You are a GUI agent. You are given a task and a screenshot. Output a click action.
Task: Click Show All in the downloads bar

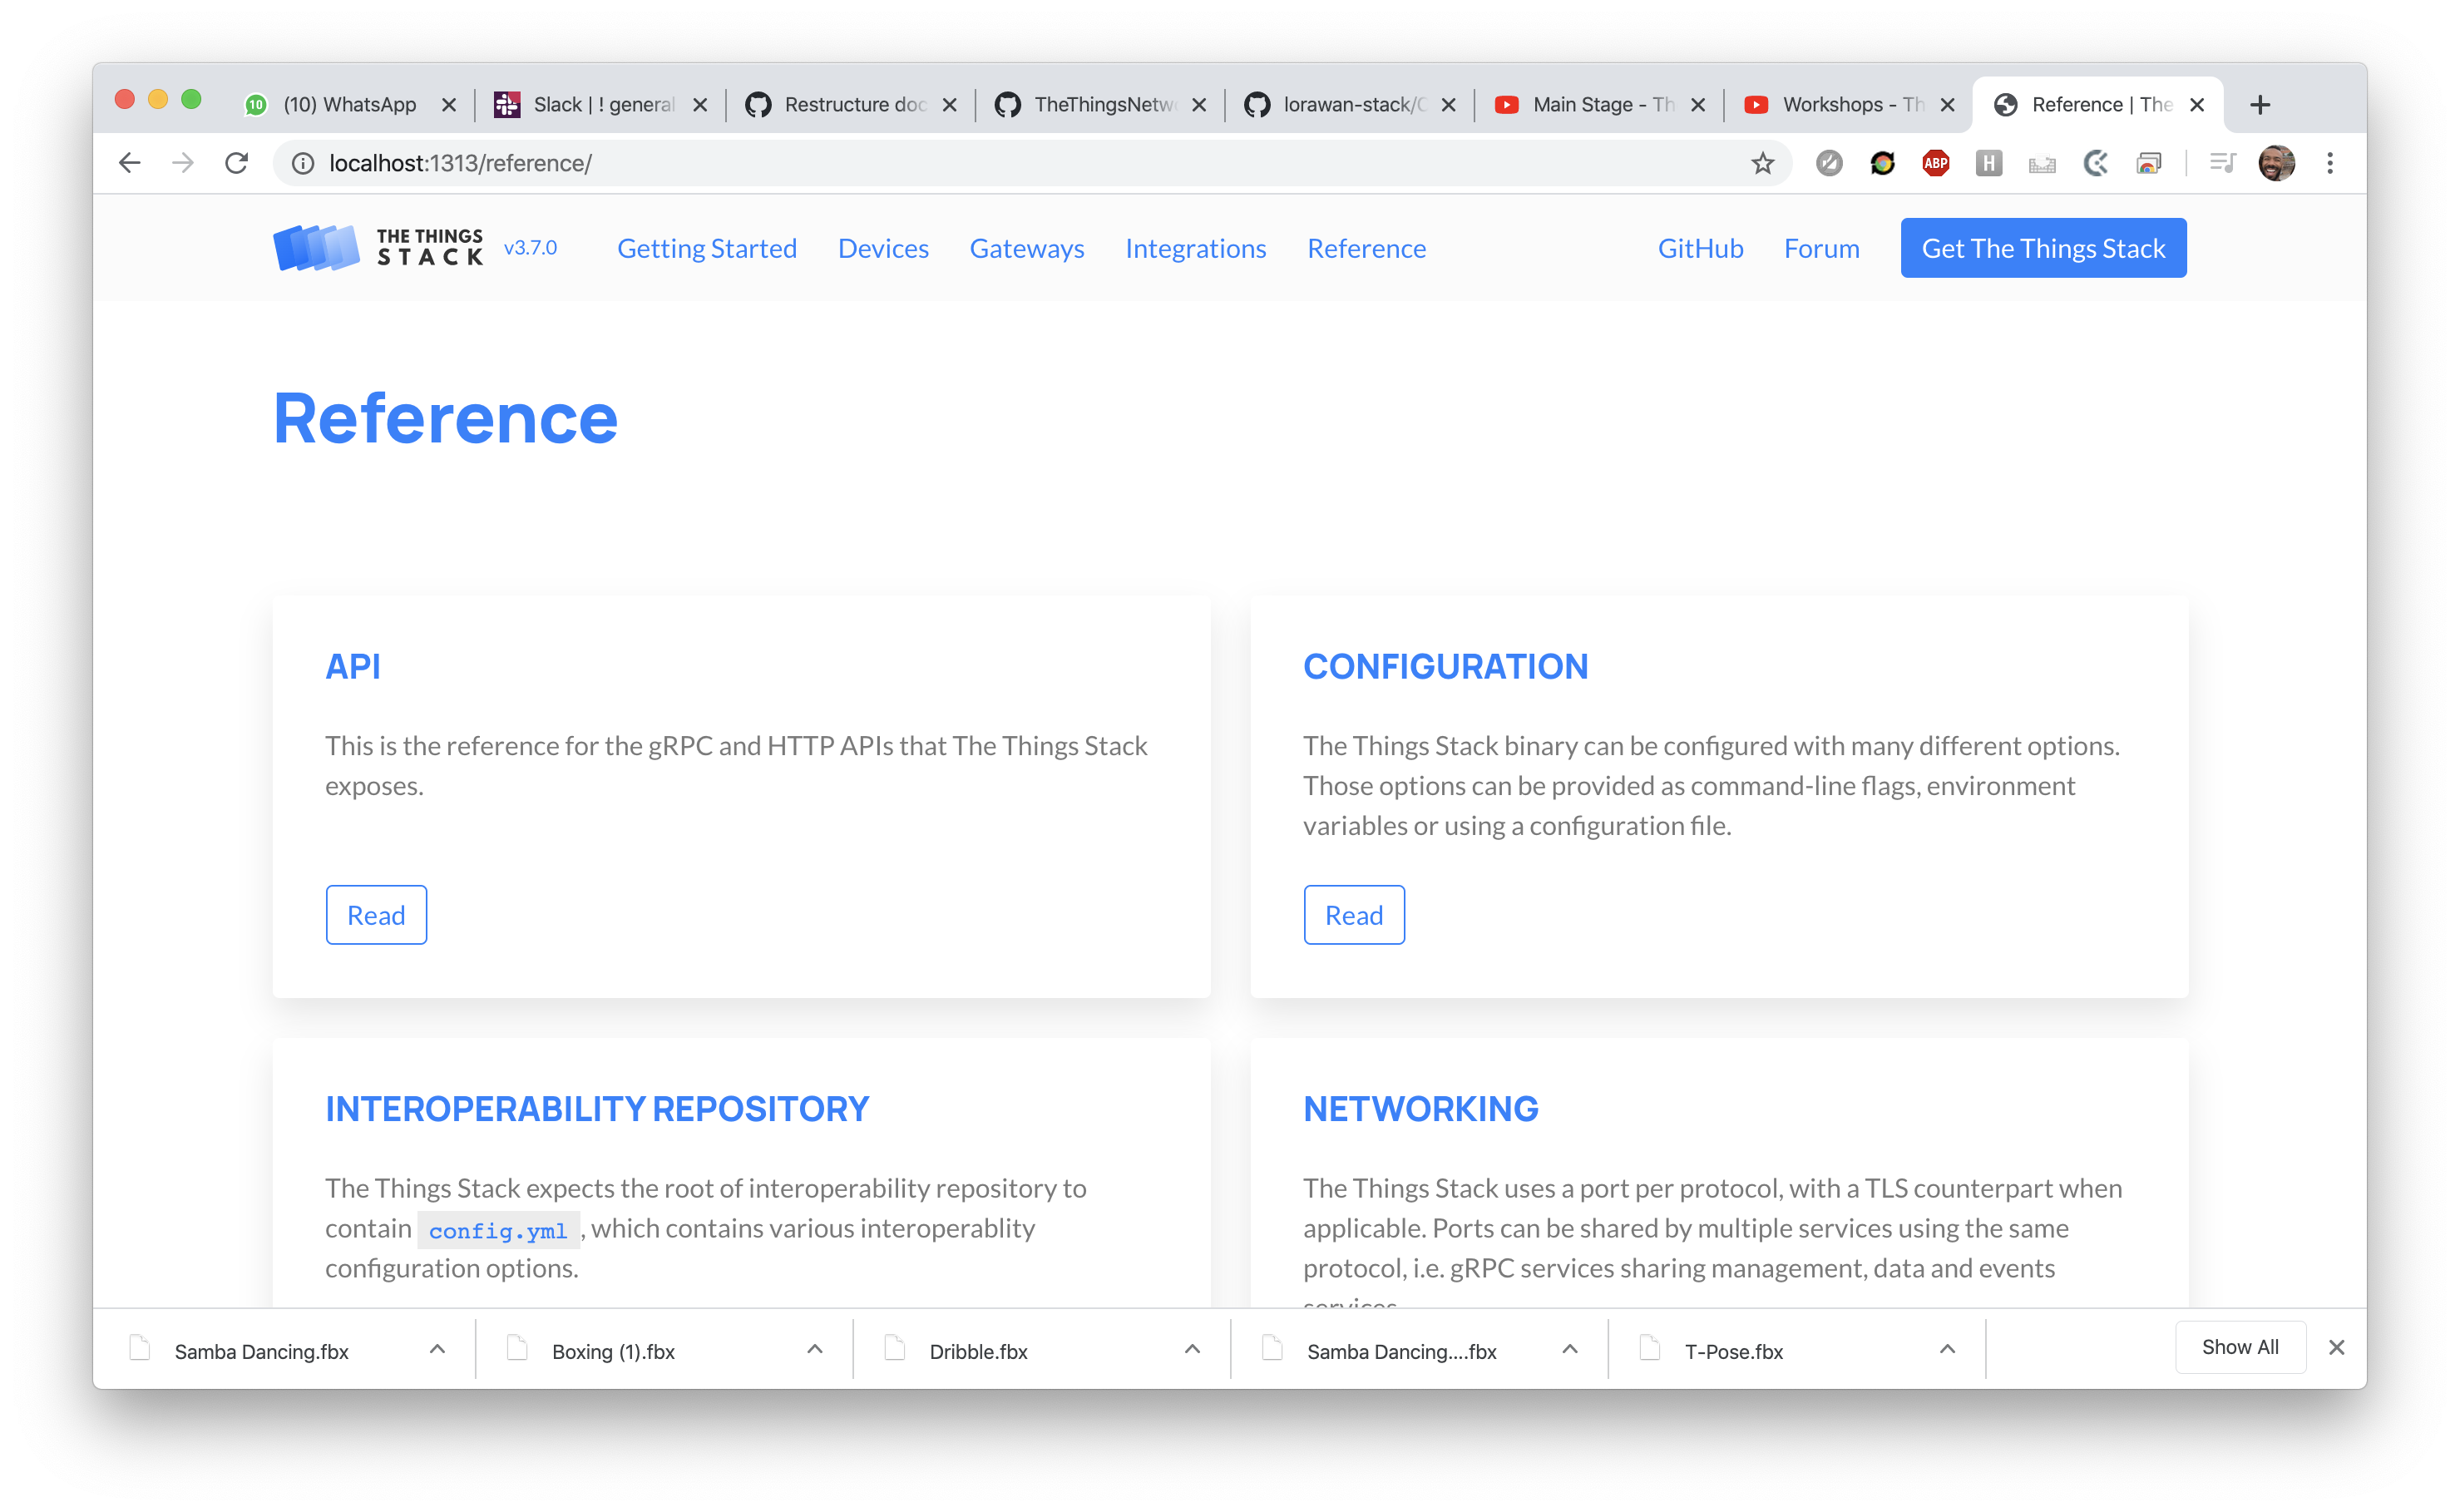(2240, 1347)
